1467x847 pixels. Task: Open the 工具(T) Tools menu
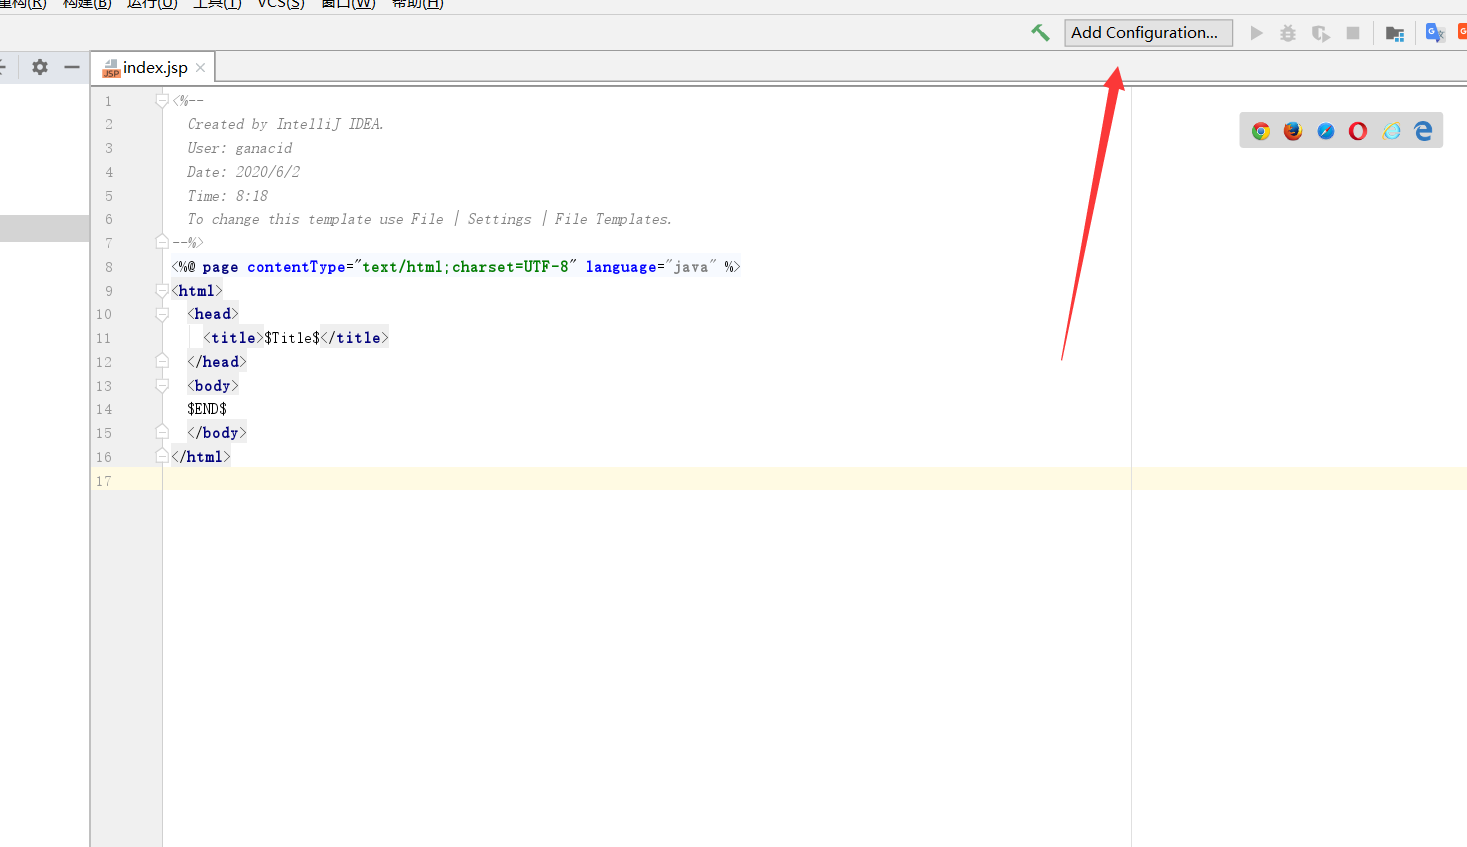(217, 4)
